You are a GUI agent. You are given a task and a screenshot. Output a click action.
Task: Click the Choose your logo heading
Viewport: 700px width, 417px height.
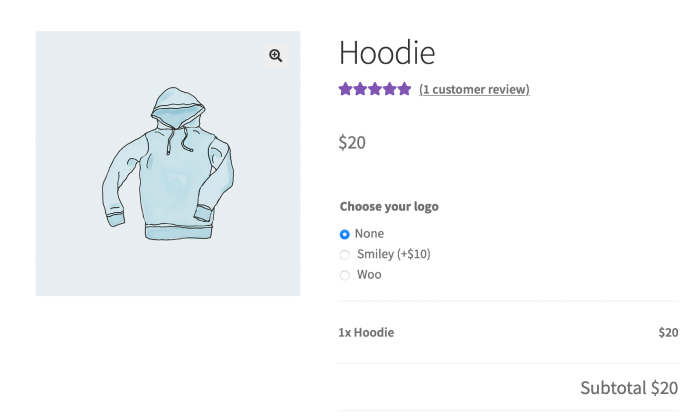(389, 207)
